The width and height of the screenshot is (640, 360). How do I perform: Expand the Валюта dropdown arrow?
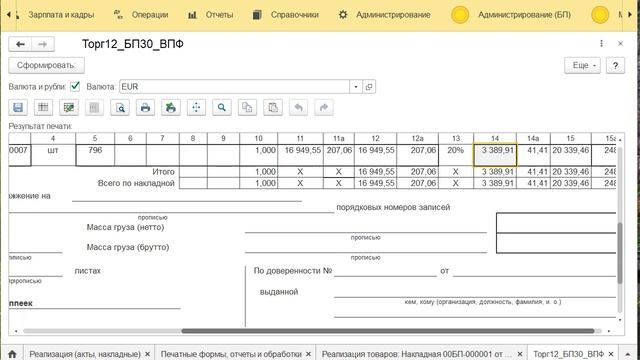point(356,87)
